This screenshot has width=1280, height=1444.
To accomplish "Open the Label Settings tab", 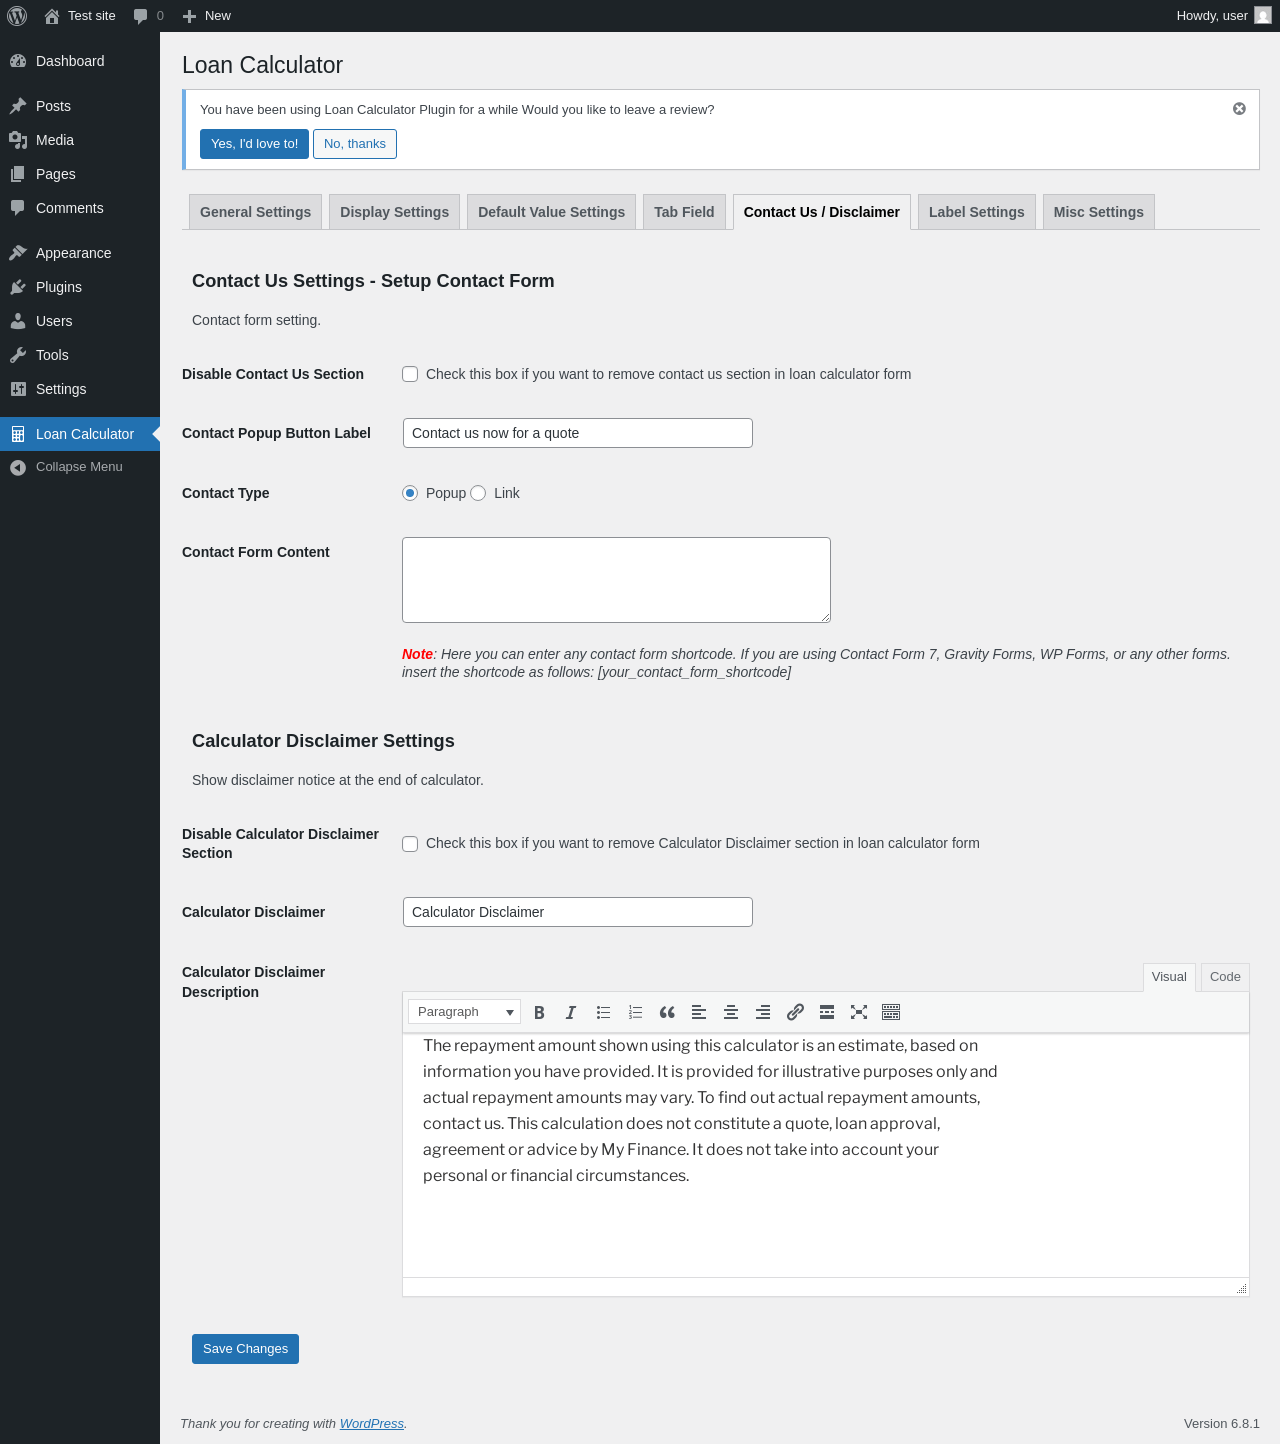I will (977, 212).
